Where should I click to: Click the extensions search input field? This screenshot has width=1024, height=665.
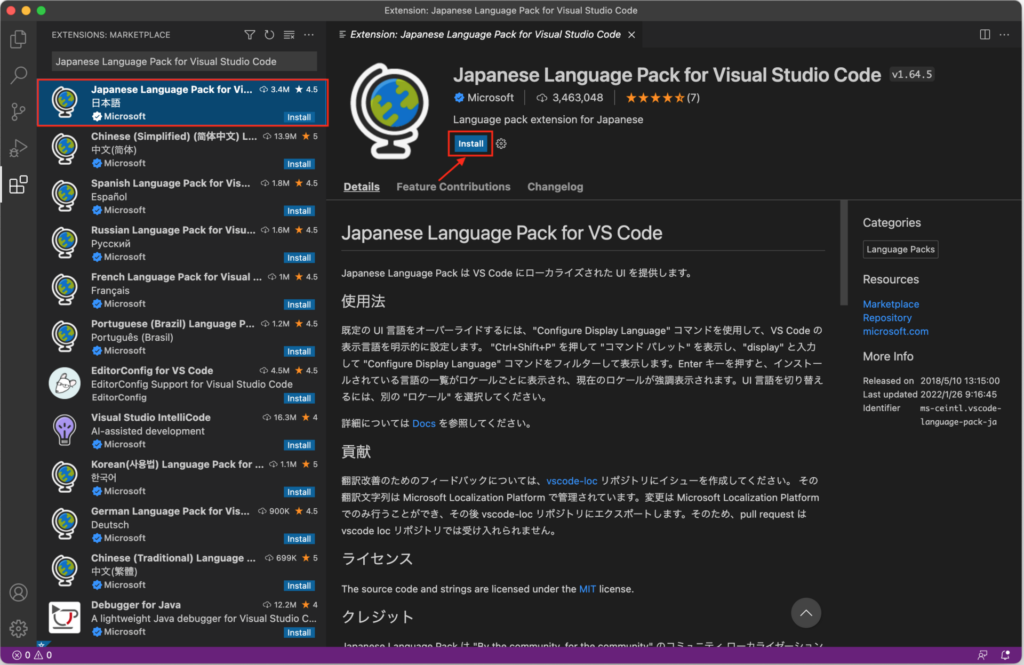coord(183,61)
